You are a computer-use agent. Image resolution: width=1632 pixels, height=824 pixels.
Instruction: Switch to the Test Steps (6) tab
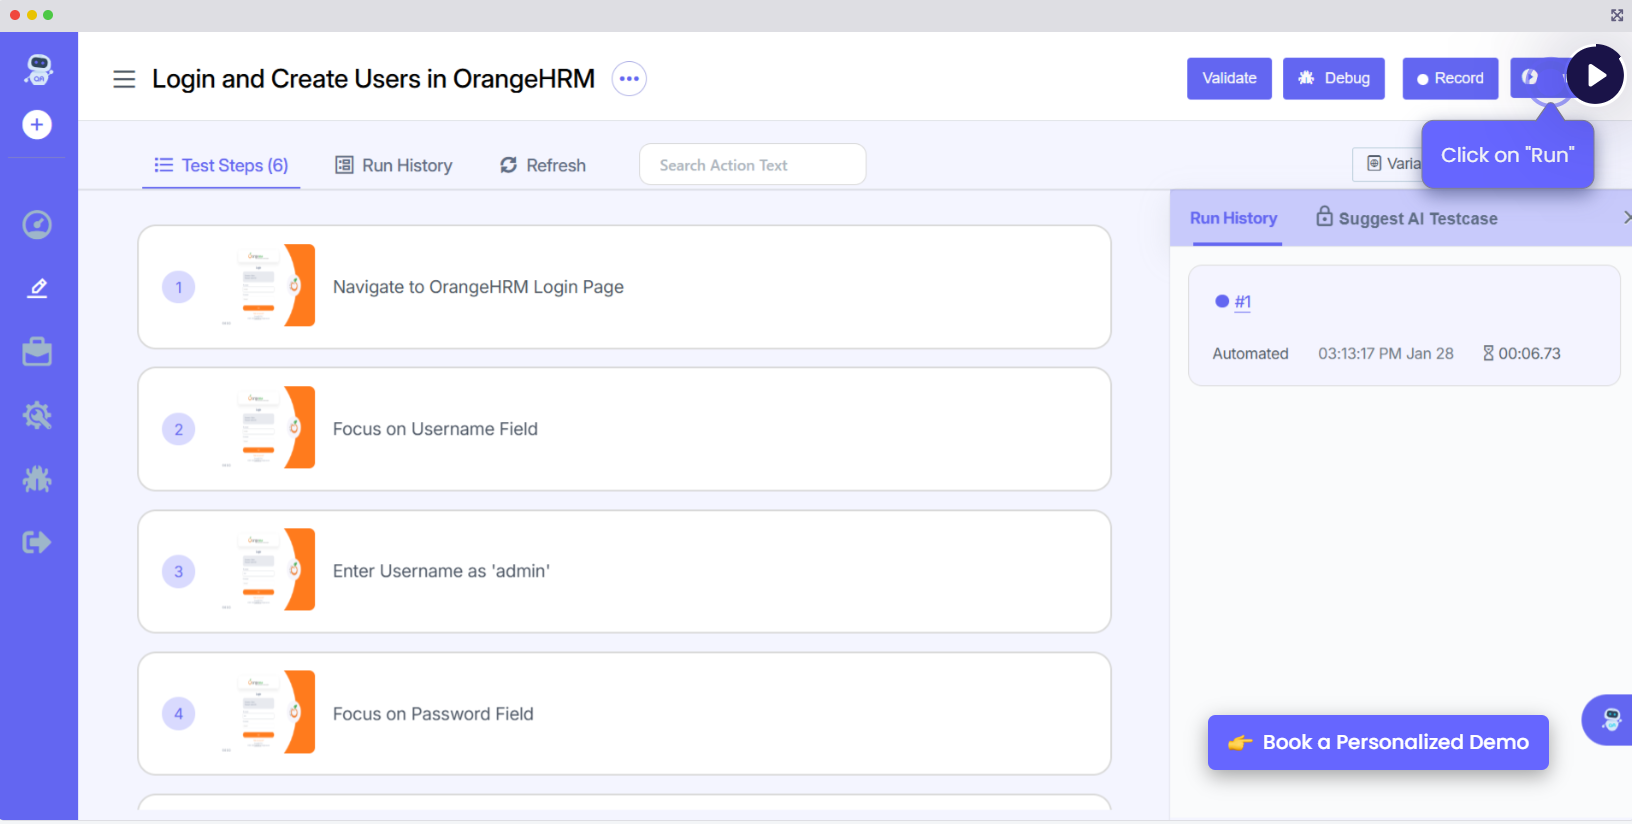click(221, 166)
